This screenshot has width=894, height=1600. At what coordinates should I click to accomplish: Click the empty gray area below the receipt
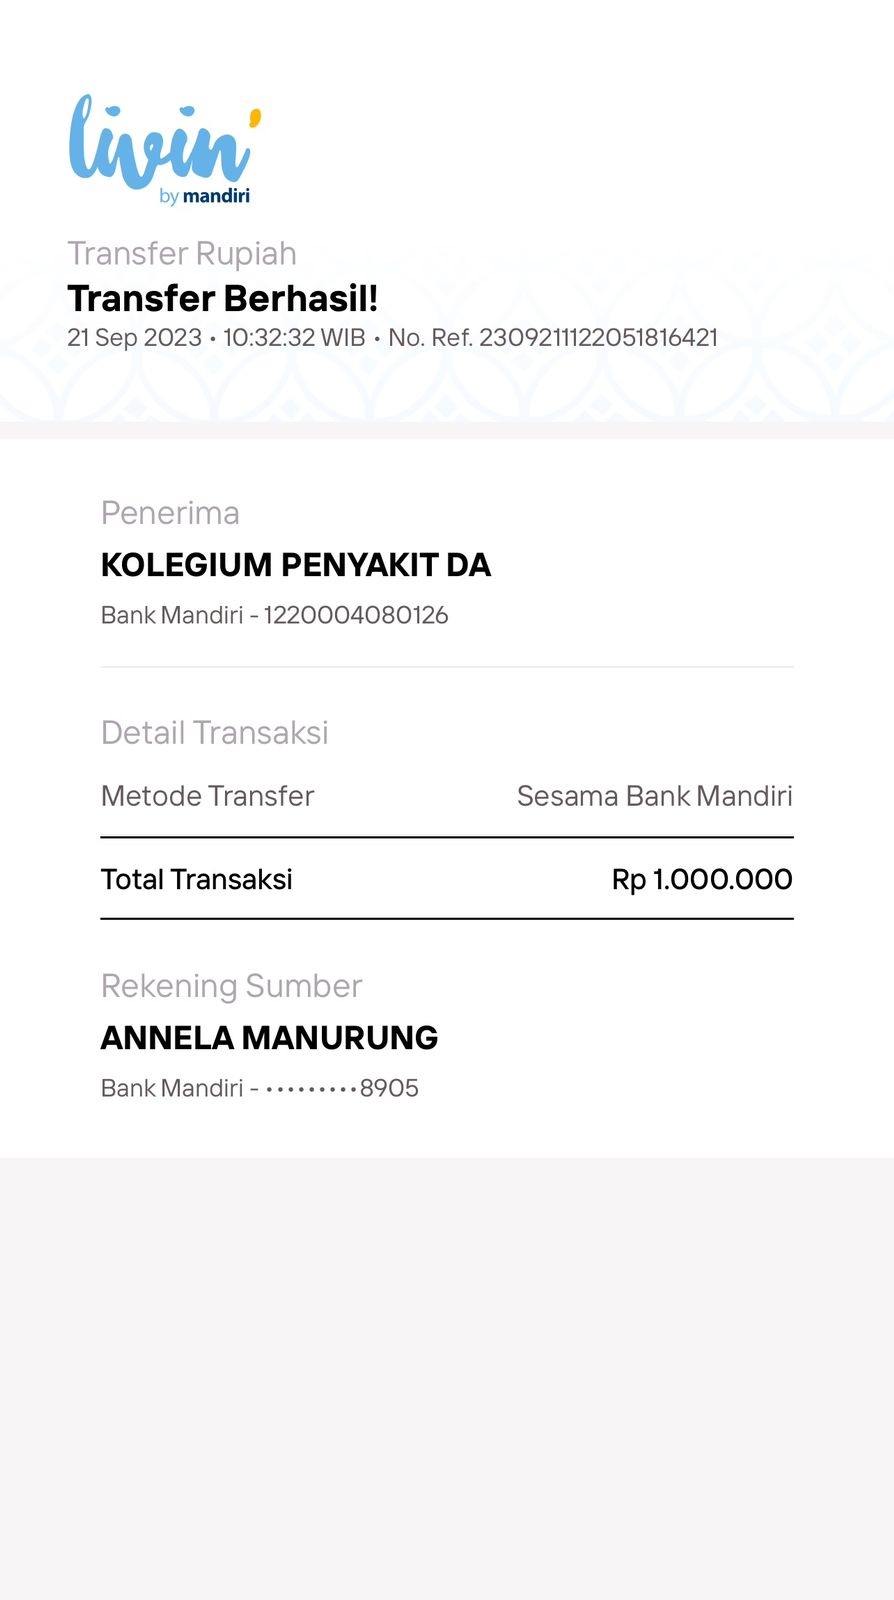click(447, 1380)
